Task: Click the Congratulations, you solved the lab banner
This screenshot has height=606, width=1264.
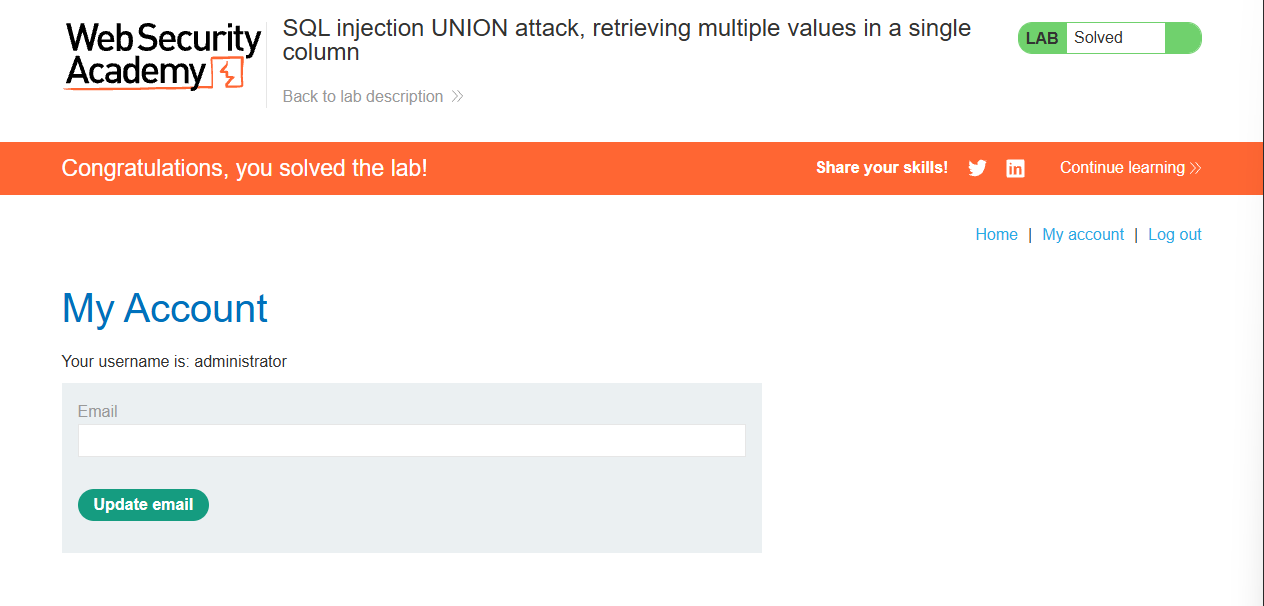Action: [x=244, y=168]
